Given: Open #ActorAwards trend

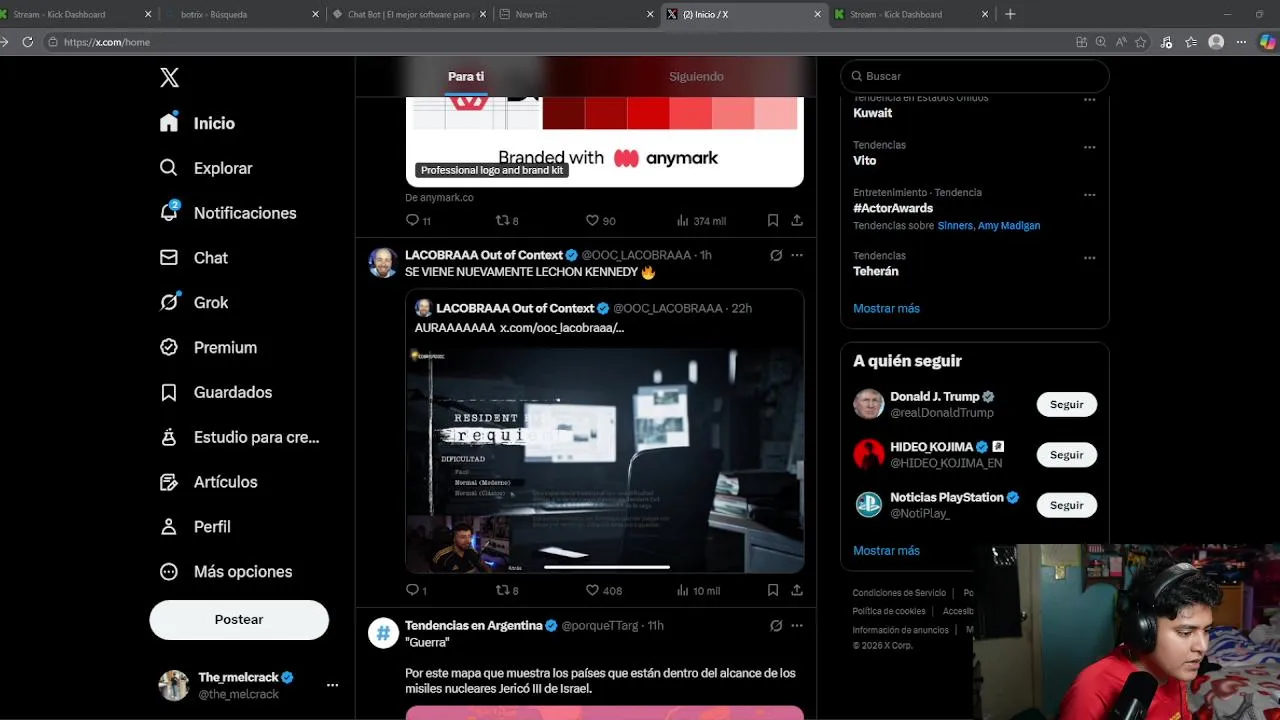Looking at the screenshot, I should (x=893, y=208).
